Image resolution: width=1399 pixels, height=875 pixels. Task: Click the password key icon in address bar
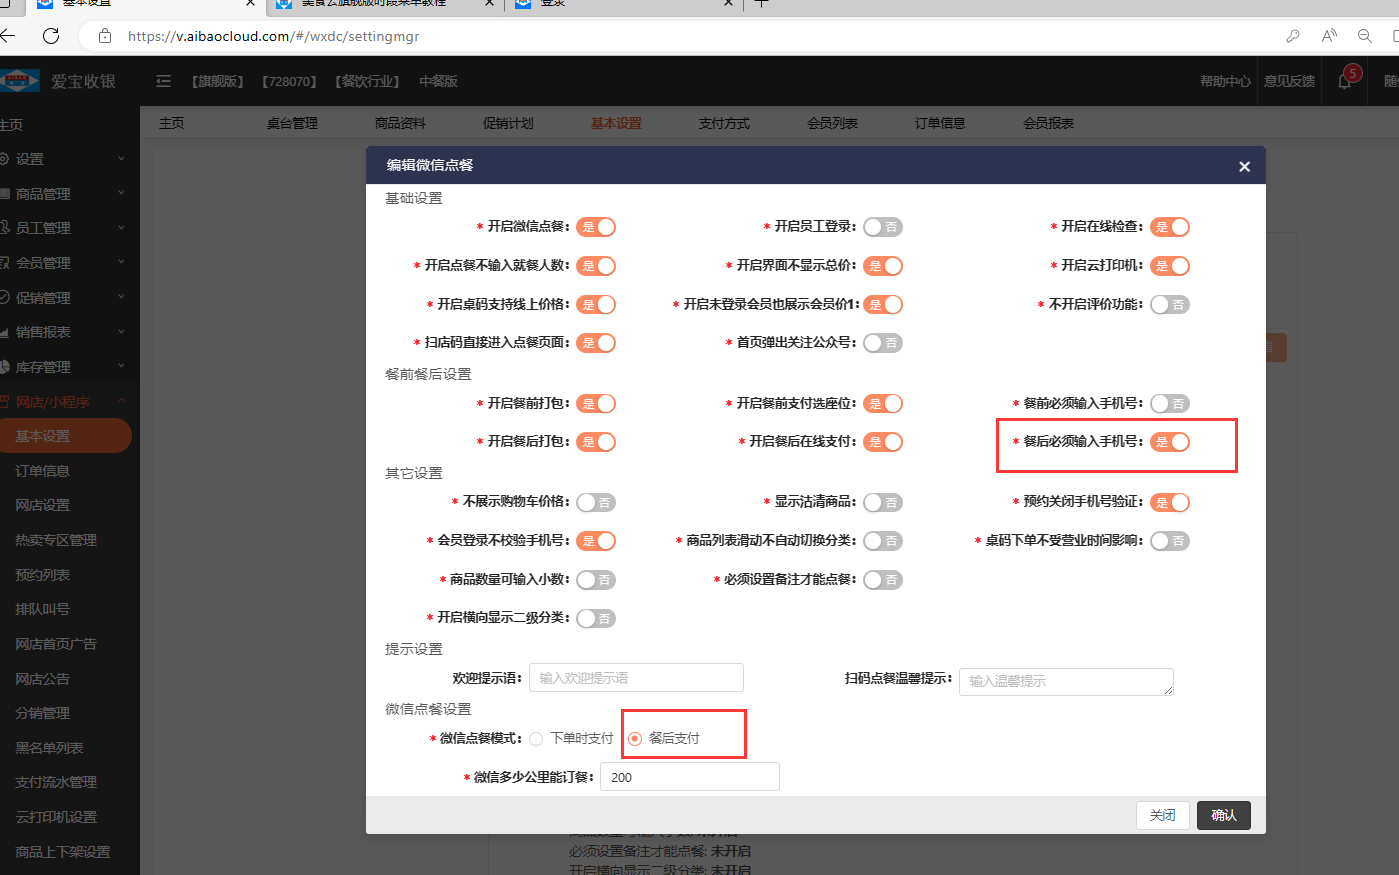click(x=1293, y=36)
